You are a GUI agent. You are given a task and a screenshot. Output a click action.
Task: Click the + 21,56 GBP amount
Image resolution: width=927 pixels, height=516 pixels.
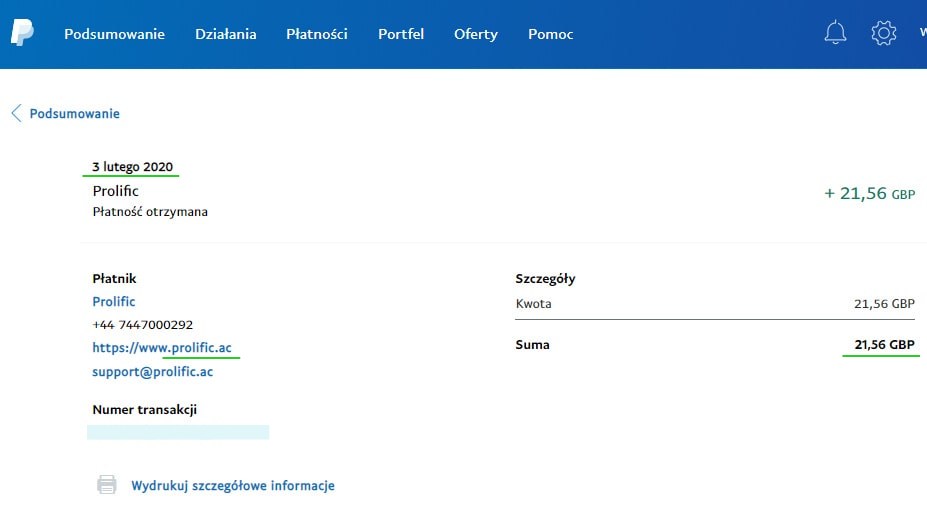coord(870,193)
